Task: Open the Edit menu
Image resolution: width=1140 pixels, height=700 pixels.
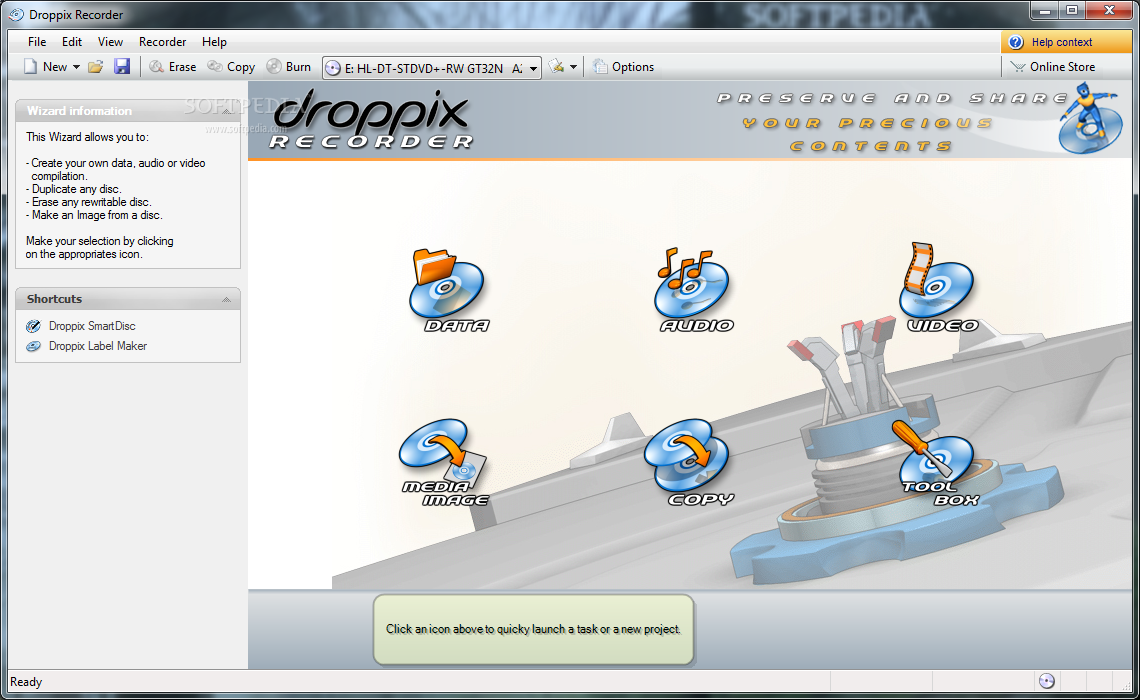Action: pyautogui.click(x=72, y=42)
